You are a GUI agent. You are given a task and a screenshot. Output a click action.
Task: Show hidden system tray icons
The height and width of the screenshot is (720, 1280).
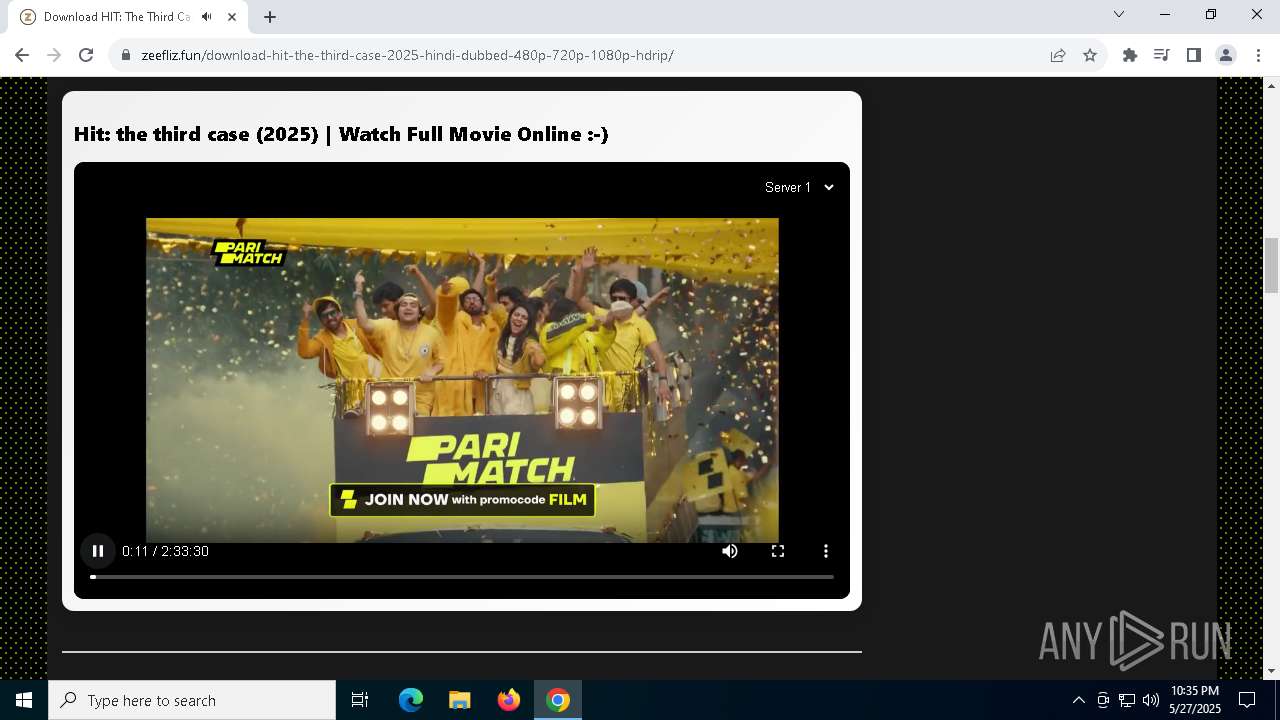(1078, 700)
